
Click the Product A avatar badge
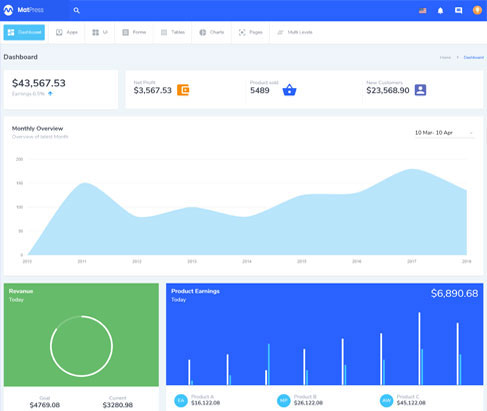point(181,400)
